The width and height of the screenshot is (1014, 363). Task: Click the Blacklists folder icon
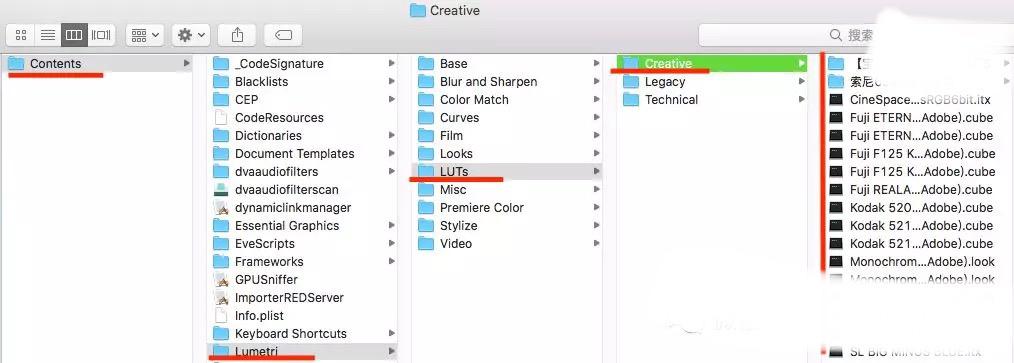pos(221,82)
